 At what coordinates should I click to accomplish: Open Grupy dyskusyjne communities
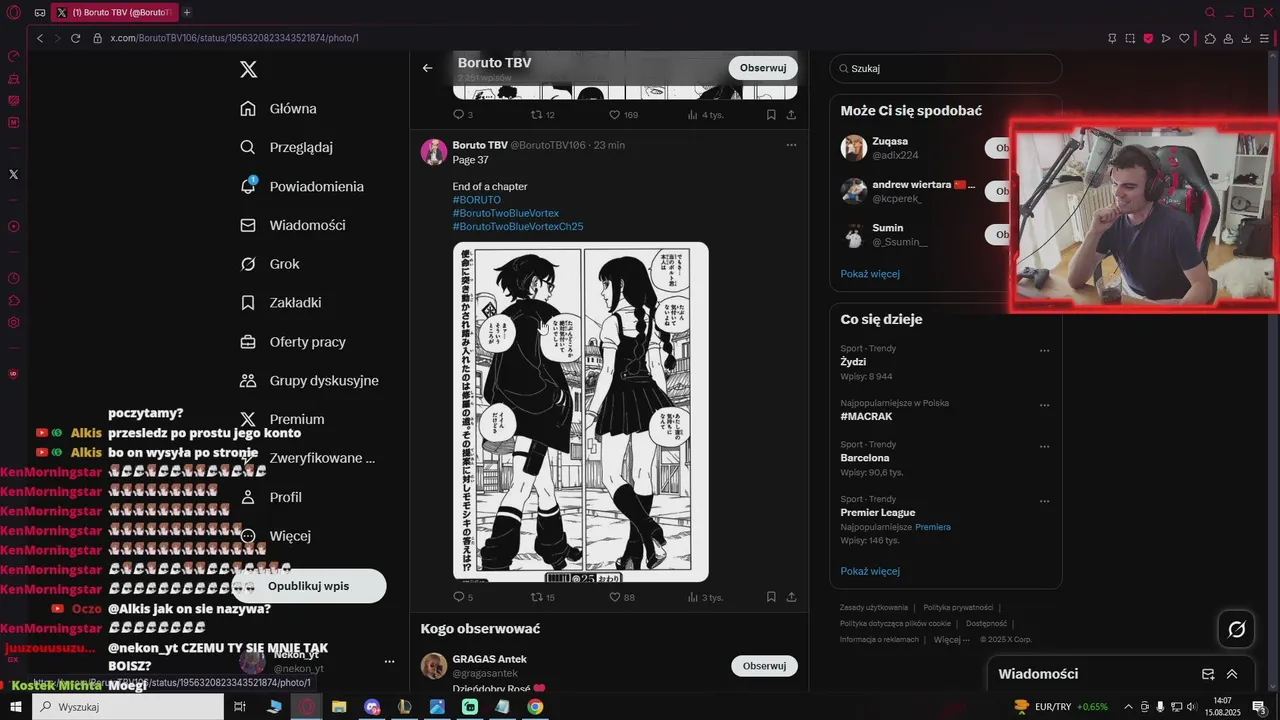click(x=309, y=380)
